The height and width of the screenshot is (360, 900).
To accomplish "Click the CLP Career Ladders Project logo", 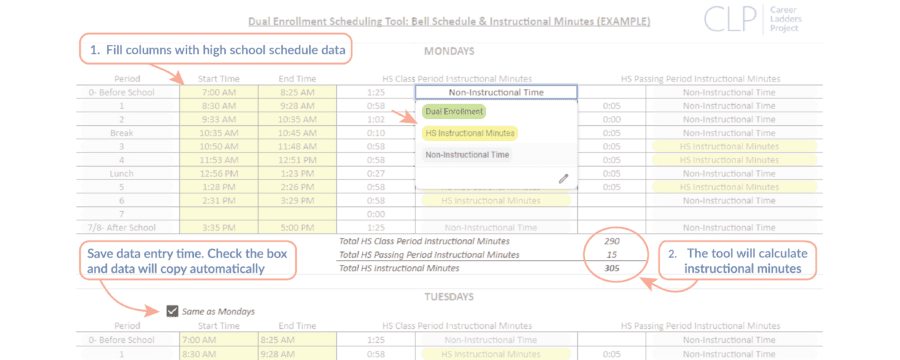I will (x=752, y=19).
